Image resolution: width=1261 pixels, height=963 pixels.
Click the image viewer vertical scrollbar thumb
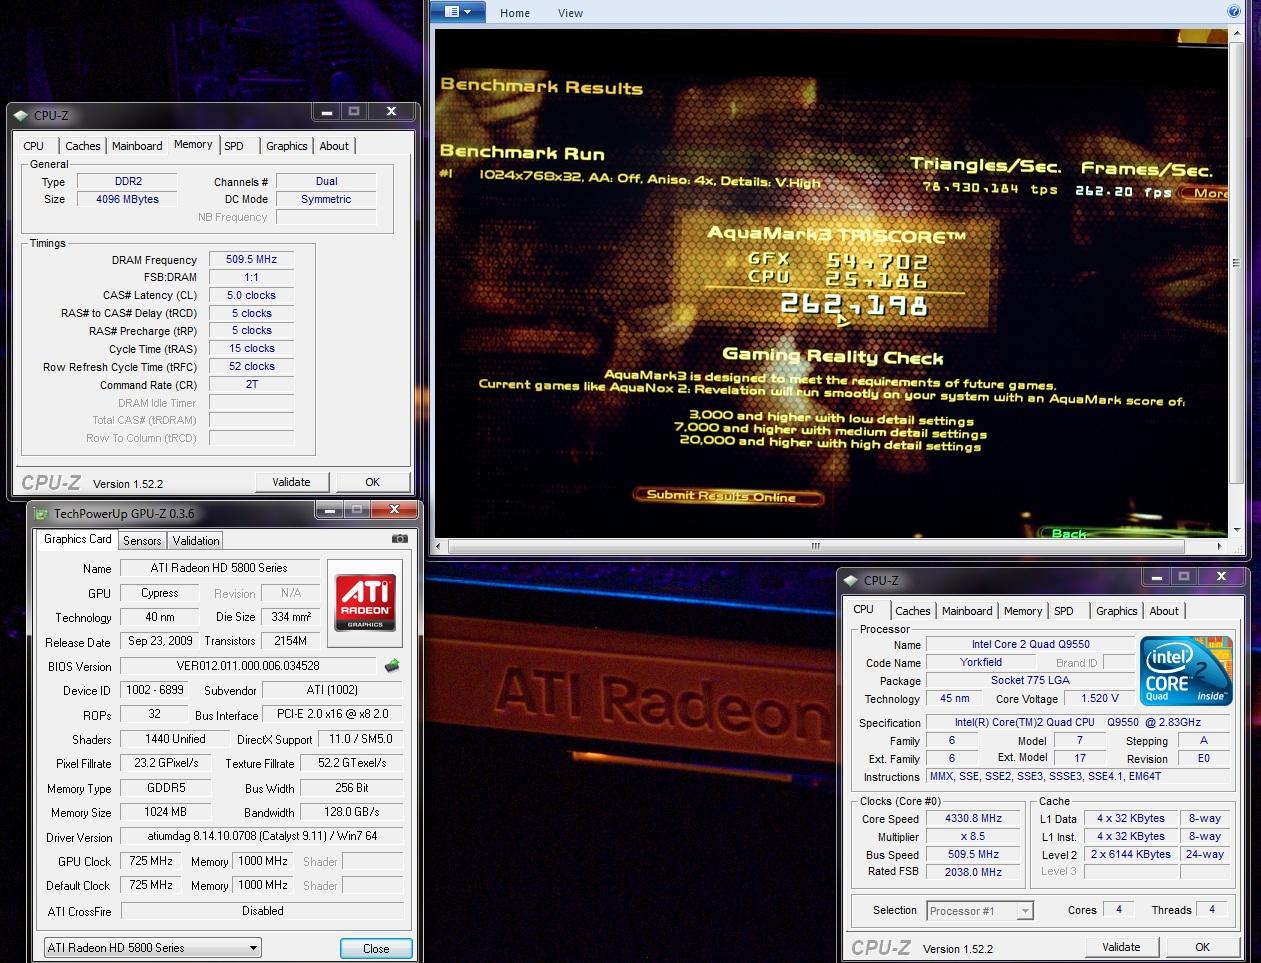(x=1236, y=263)
